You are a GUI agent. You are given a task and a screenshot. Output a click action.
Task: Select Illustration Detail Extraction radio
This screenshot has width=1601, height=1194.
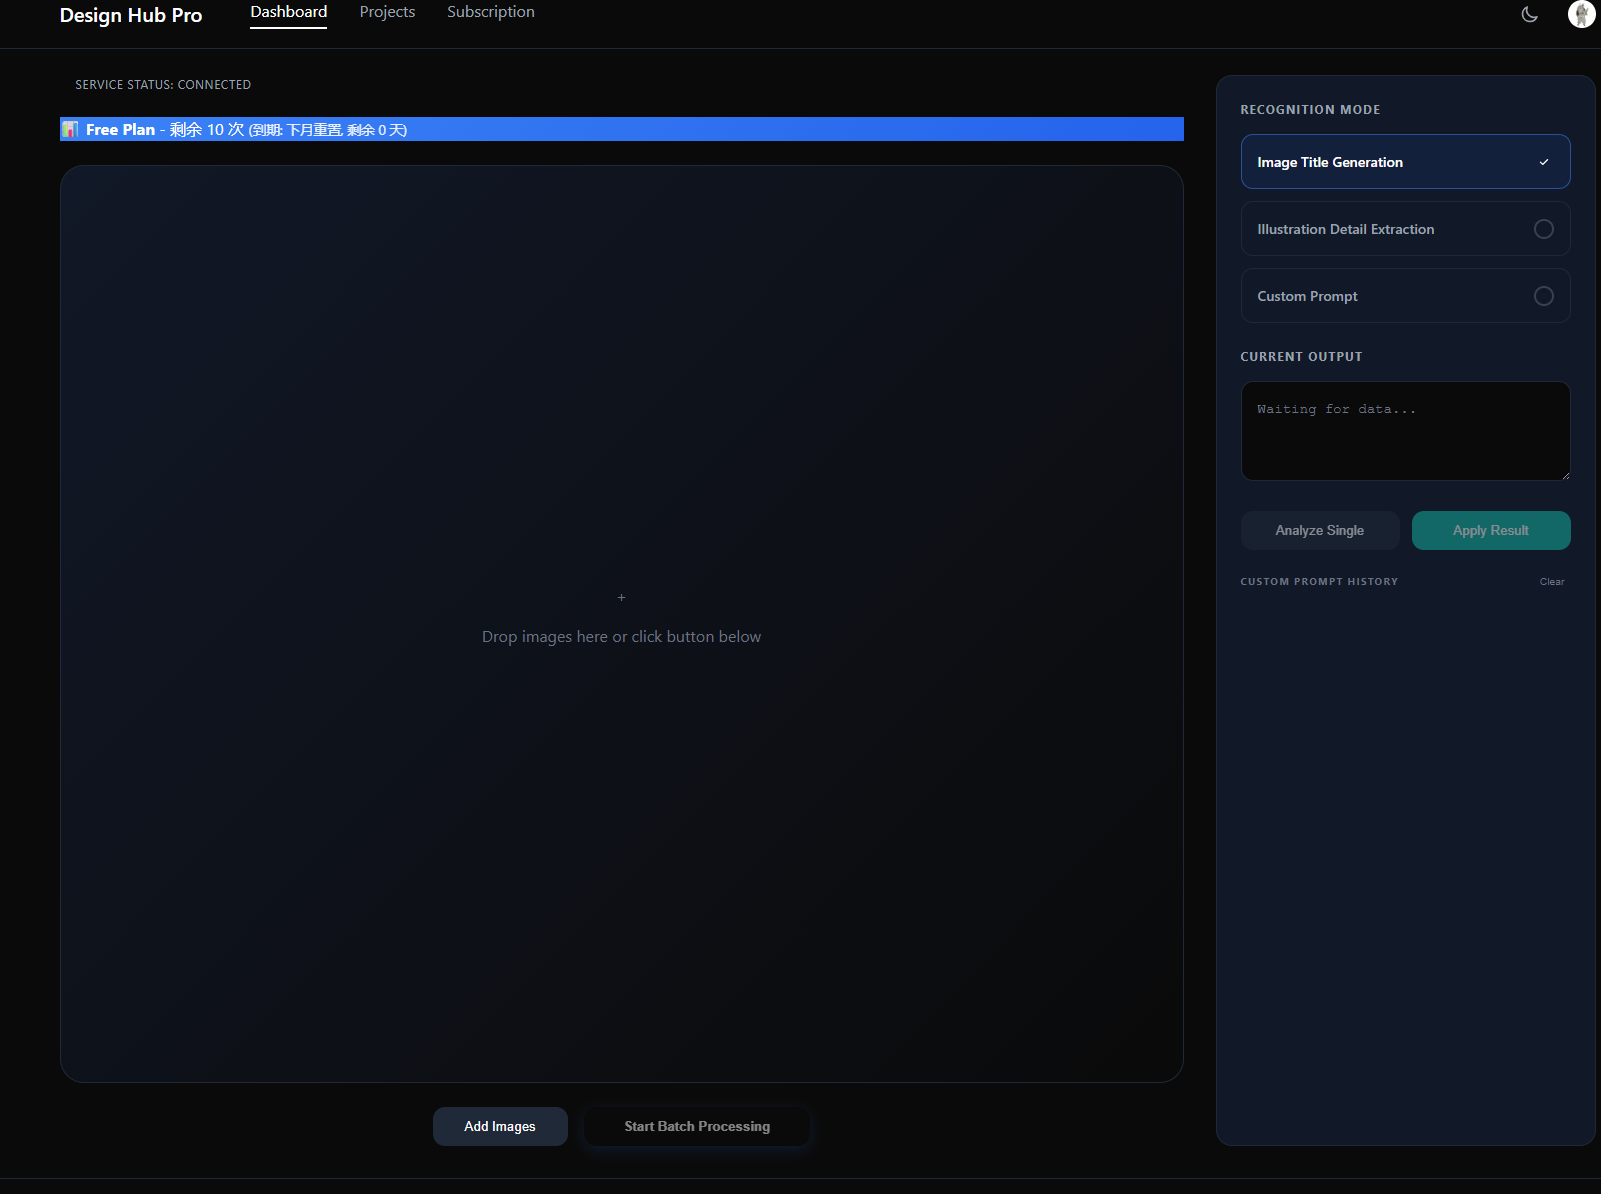(1544, 229)
